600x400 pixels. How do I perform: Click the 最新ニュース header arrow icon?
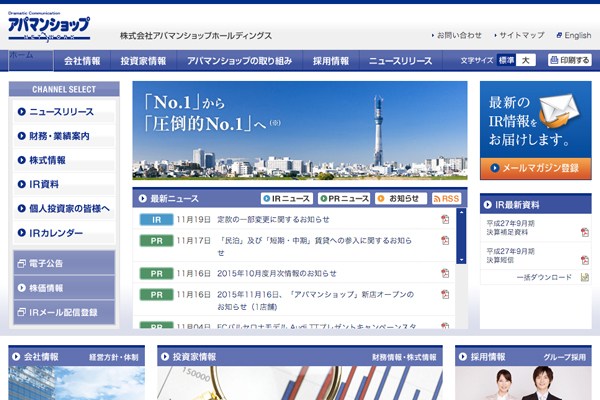pyautogui.click(x=143, y=199)
